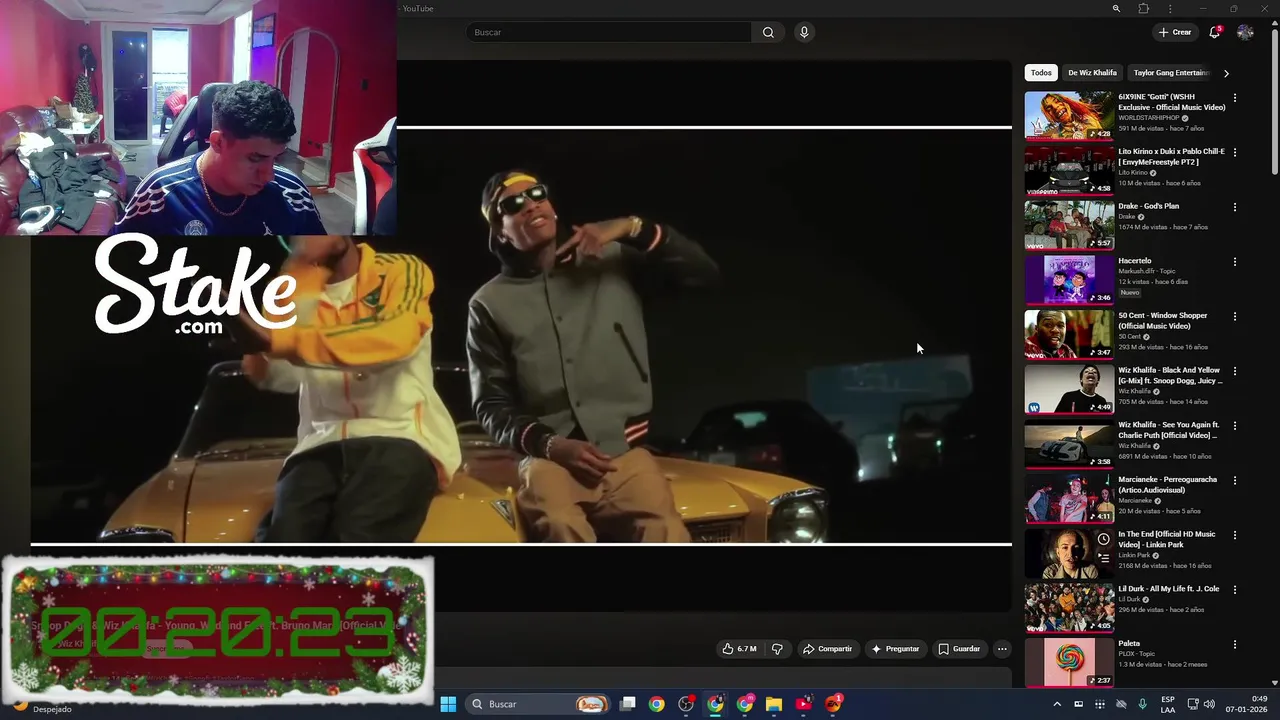The image size is (1280, 720).
Task: Like the video with thumbs up
Action: coord(739,649)
